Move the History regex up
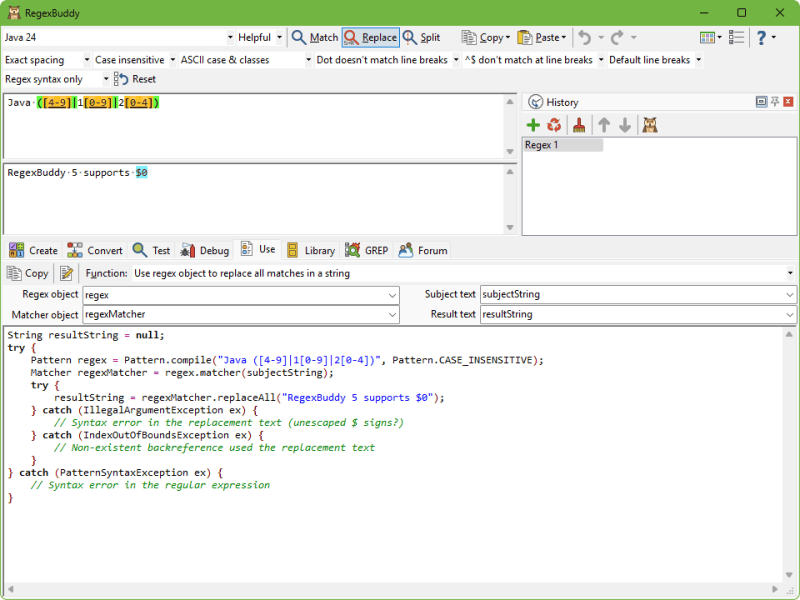The width and height of the screenshot is (800, 600). (x=604, y=125)
